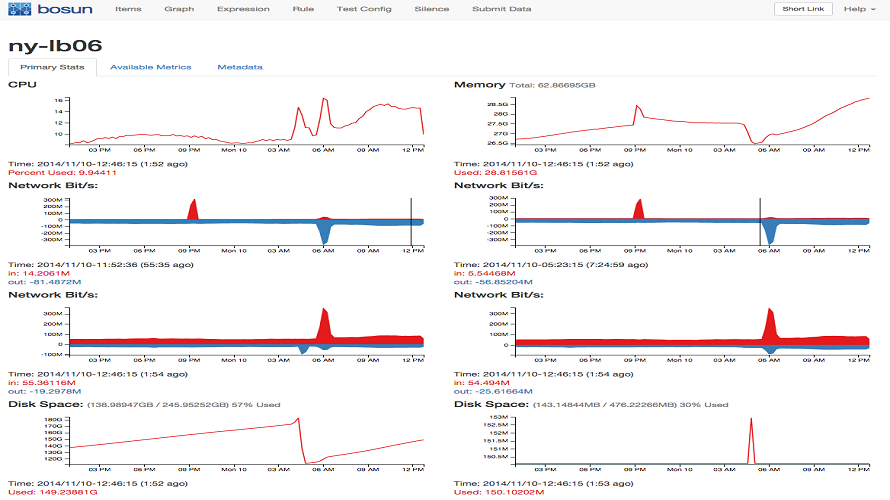Screen dimensions: 890x500
Task: Click the spike in right Disk Space graph
Action: pyautogui.click(x=751, y=440)
